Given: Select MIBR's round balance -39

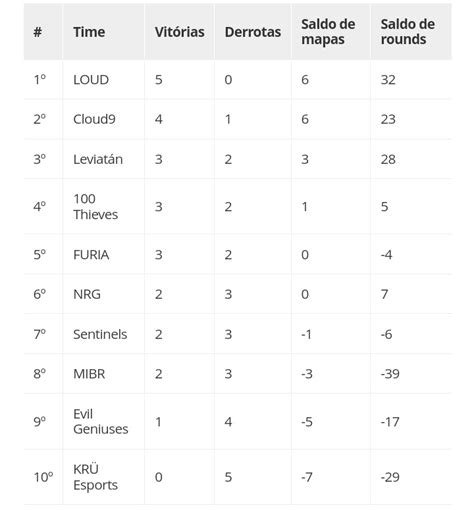Looking at the screenshot, I should 390,374.
